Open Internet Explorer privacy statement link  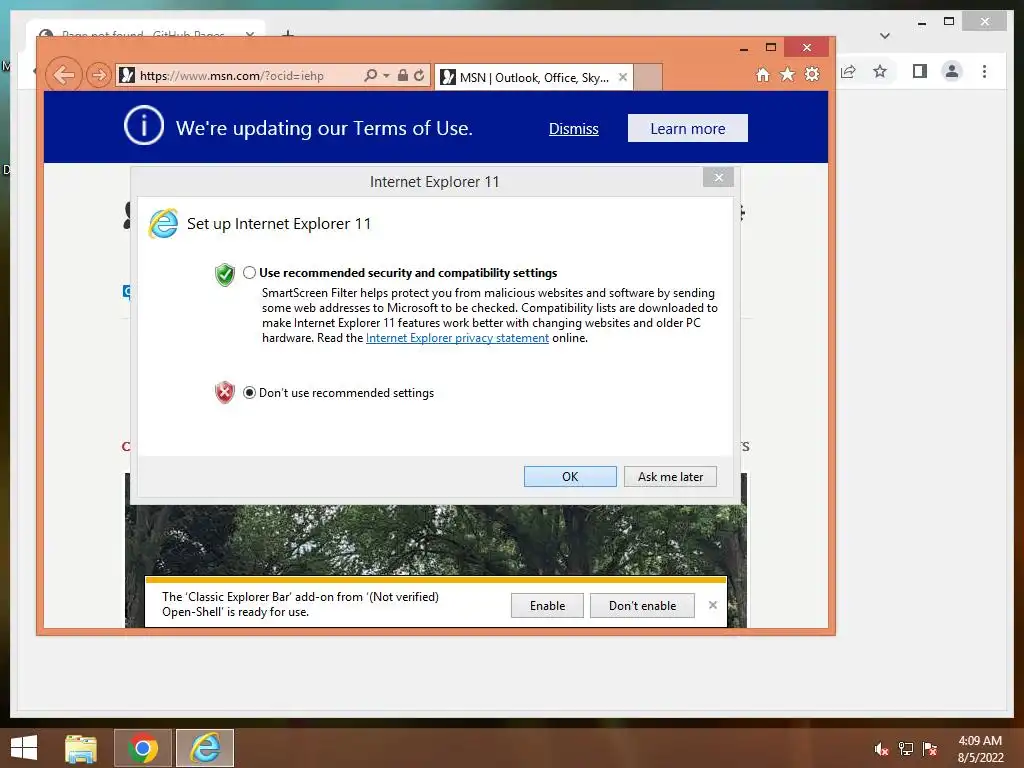click(x=457, y=338)
